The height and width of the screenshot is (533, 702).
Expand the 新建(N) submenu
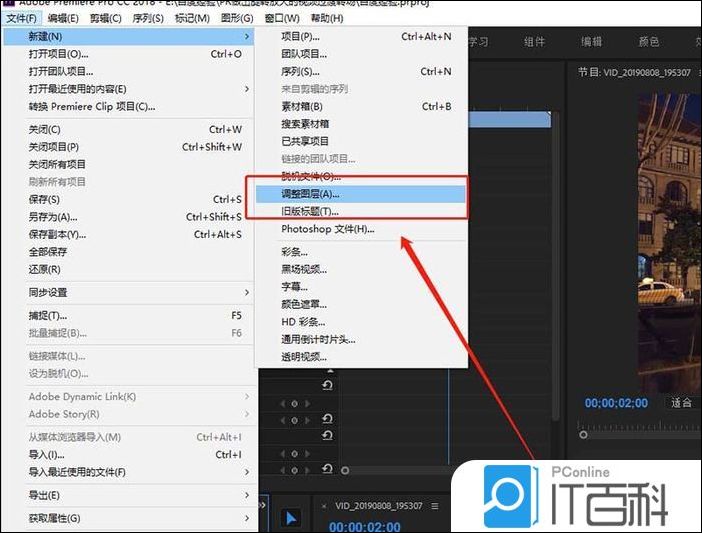point(128,36)
